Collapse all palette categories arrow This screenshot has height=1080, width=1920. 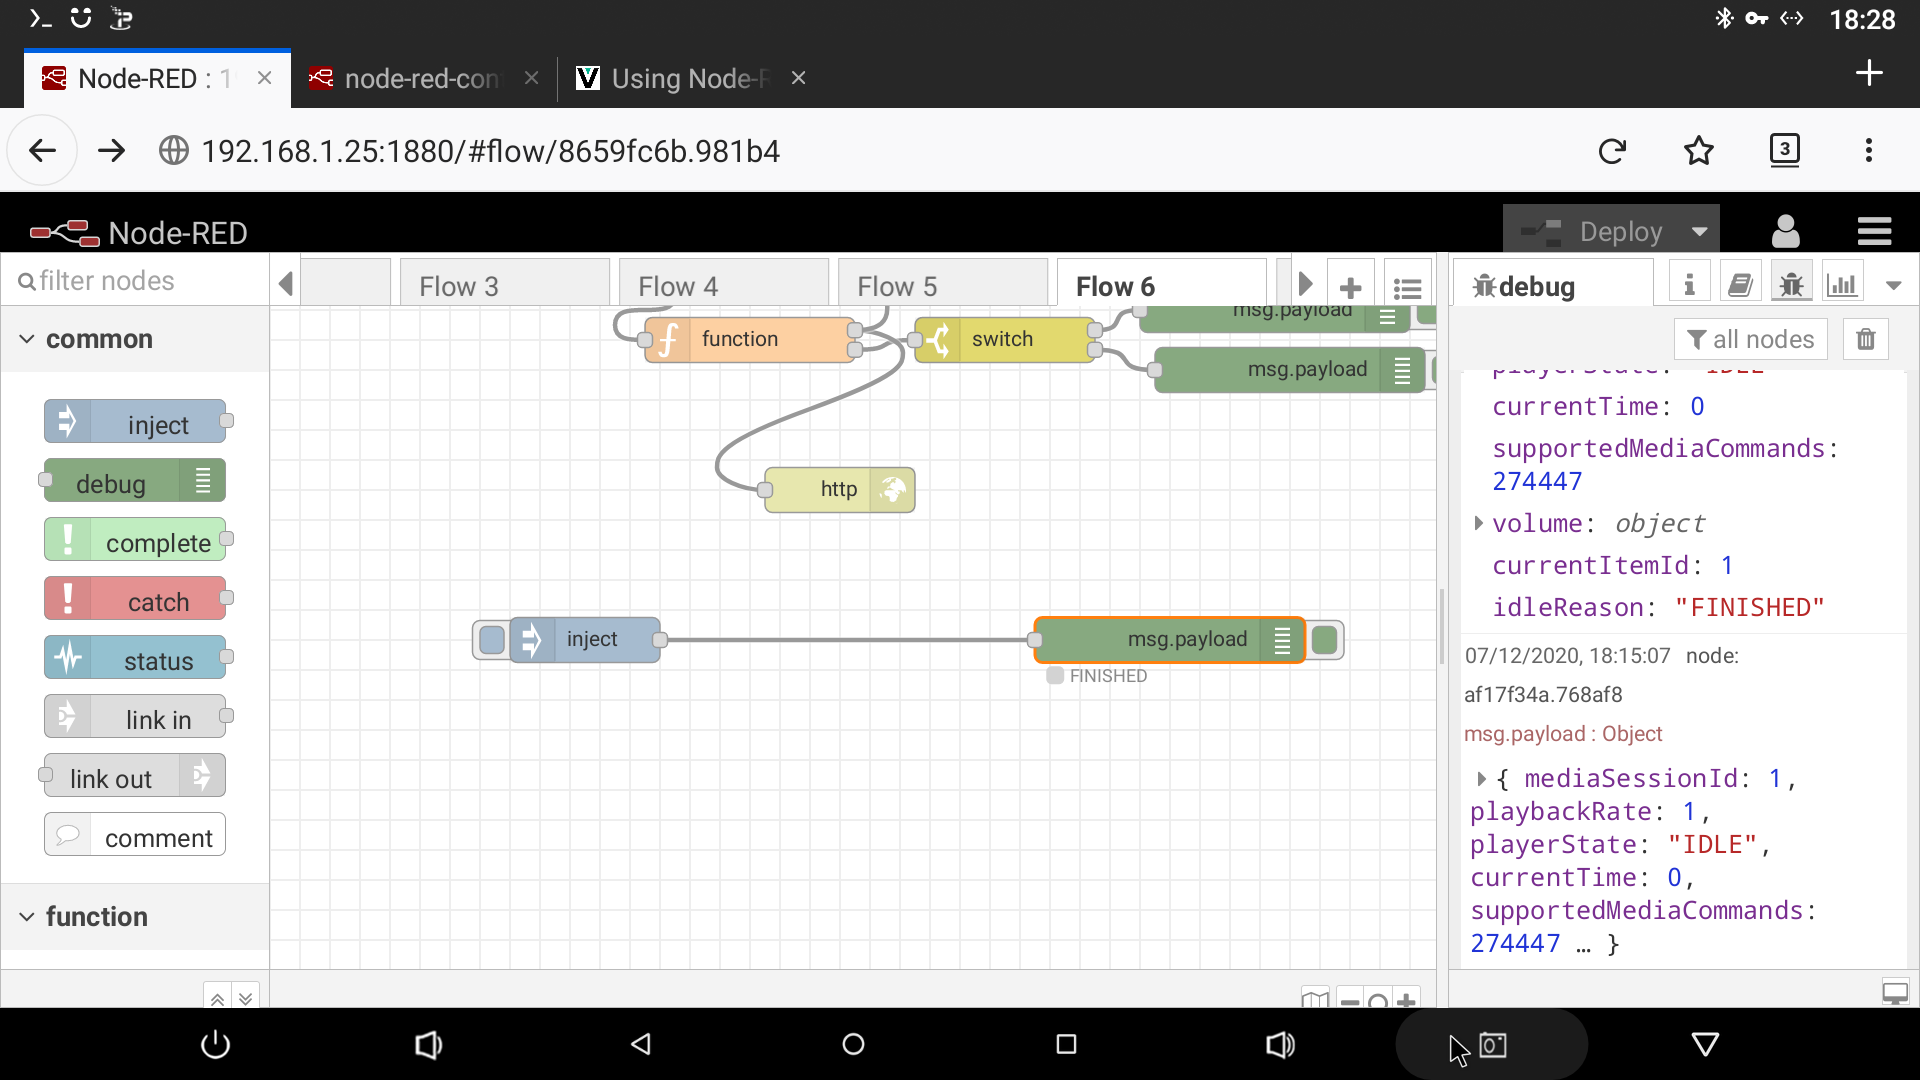(x=217, y=996)
